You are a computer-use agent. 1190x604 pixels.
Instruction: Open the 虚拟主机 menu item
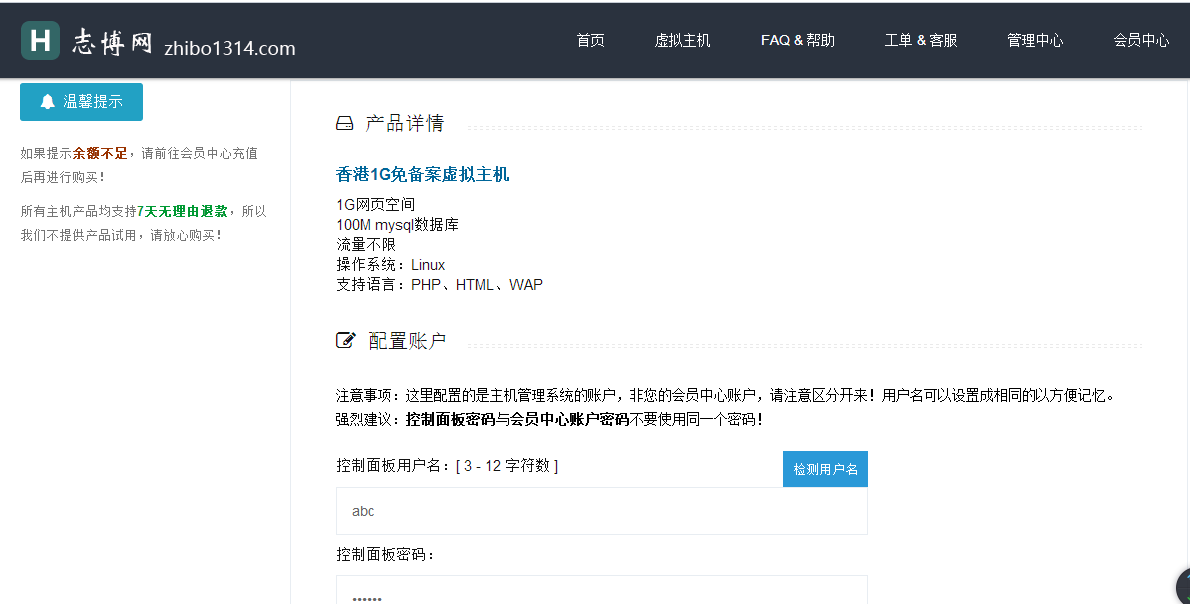tap(682, 41)
